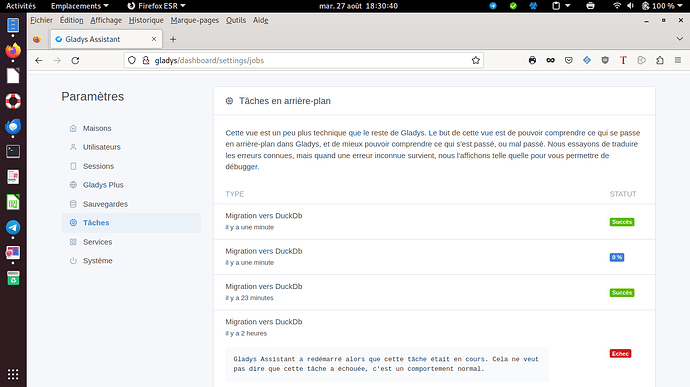Click the user icon beside Utilisateurs

[73, 147]
